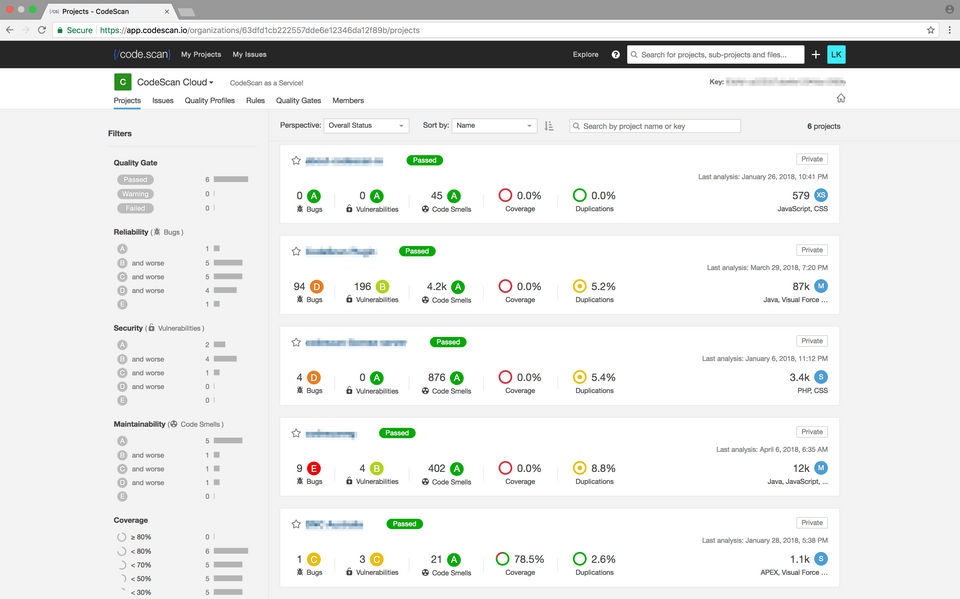This screenshot has height=599, width=960.
Task: Open the Sort by Name dropdown
Action: click(494, 126)
